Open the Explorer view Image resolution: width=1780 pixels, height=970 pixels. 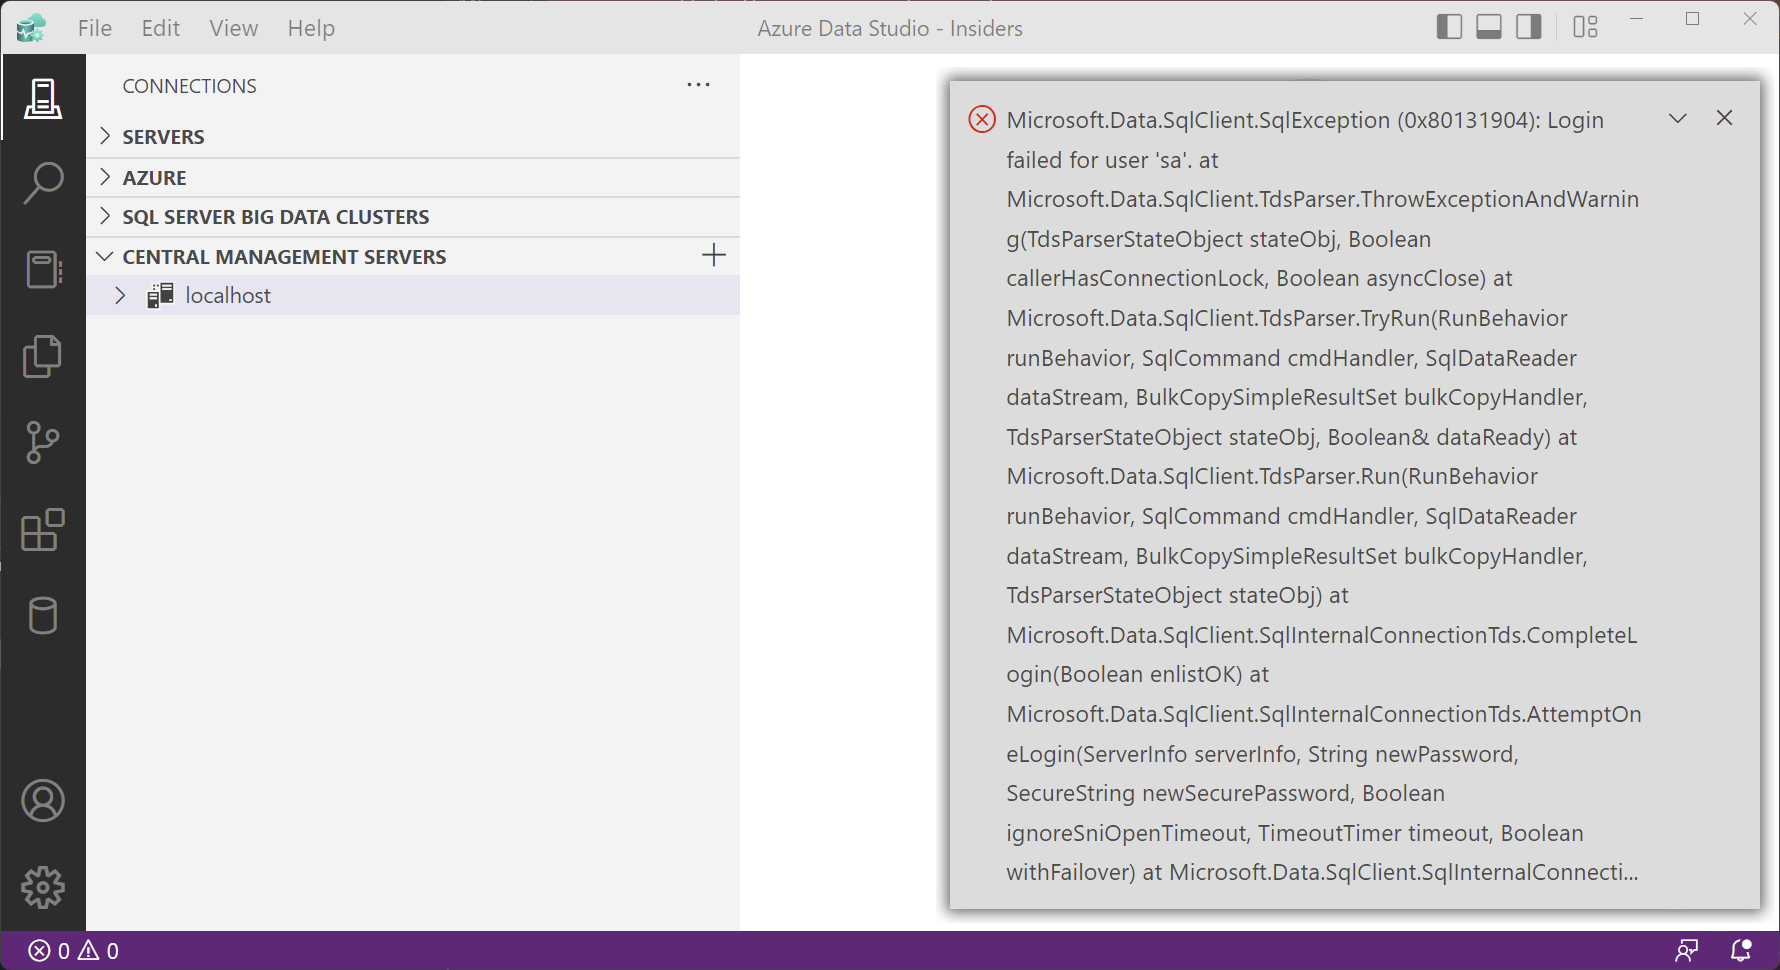(42, 356)
